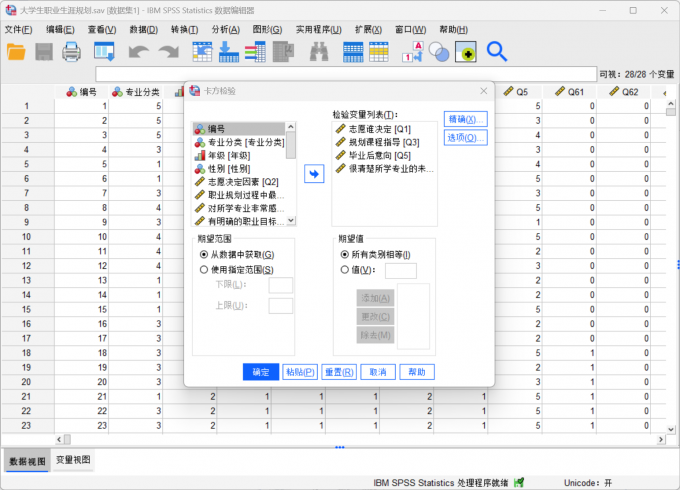Click the 重置 button
680x490 pixels.
pyautogui.click(x=340, y=372)
